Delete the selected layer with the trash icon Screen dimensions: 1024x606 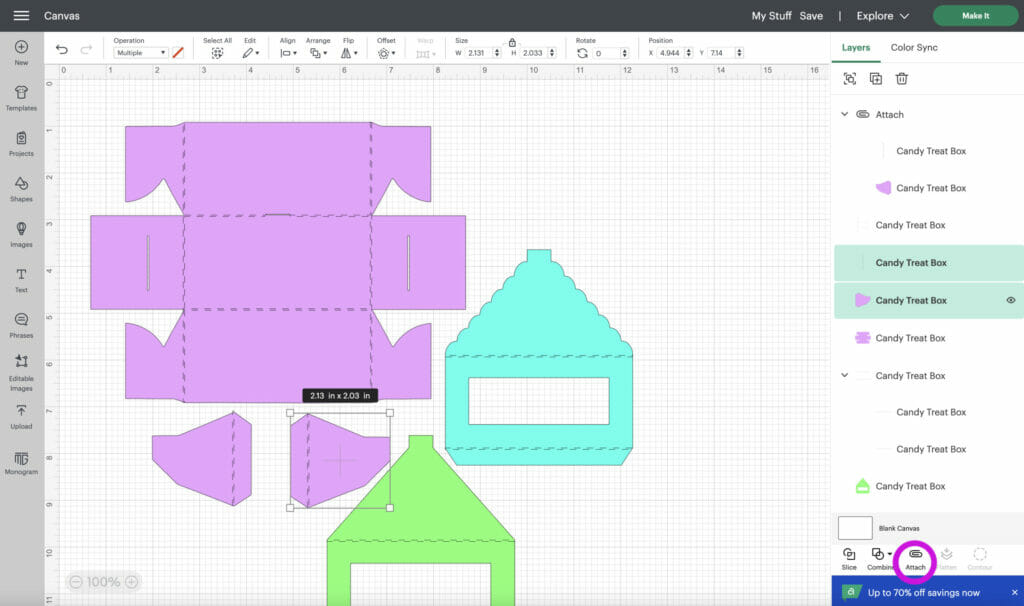coord(902,79)
